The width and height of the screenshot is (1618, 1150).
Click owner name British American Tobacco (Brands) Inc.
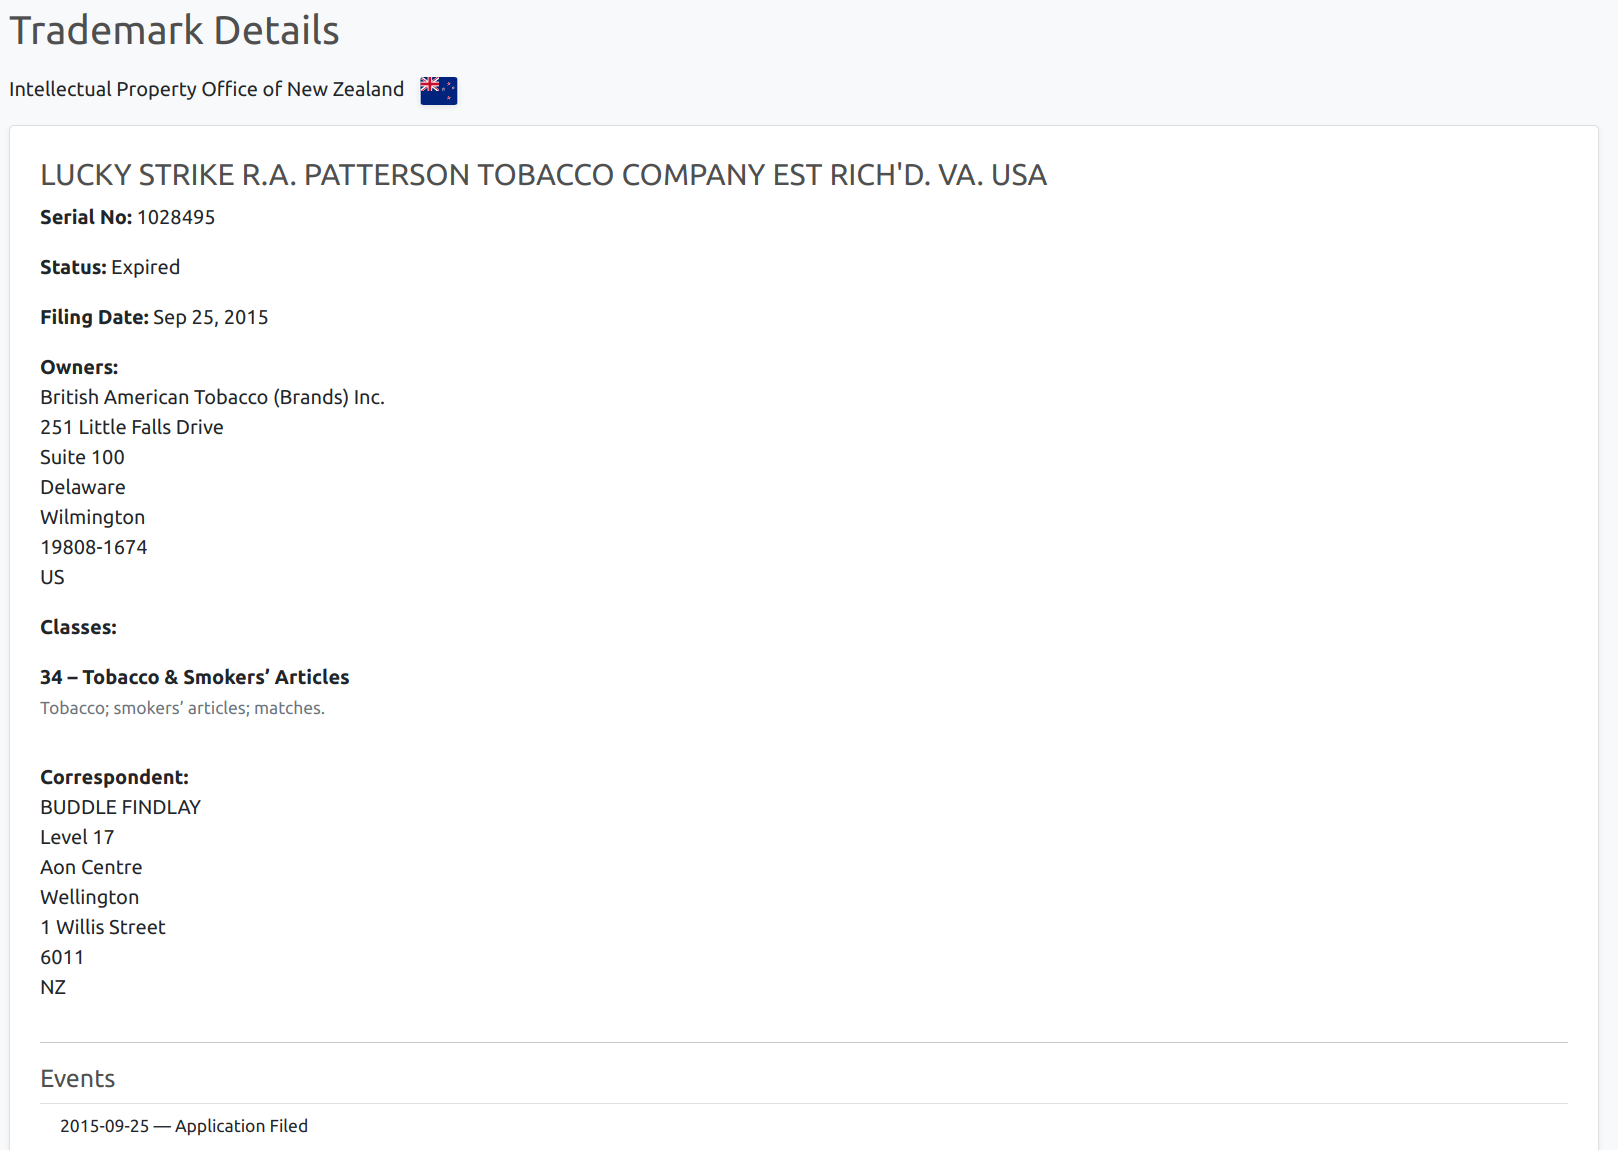click(212, 397)
